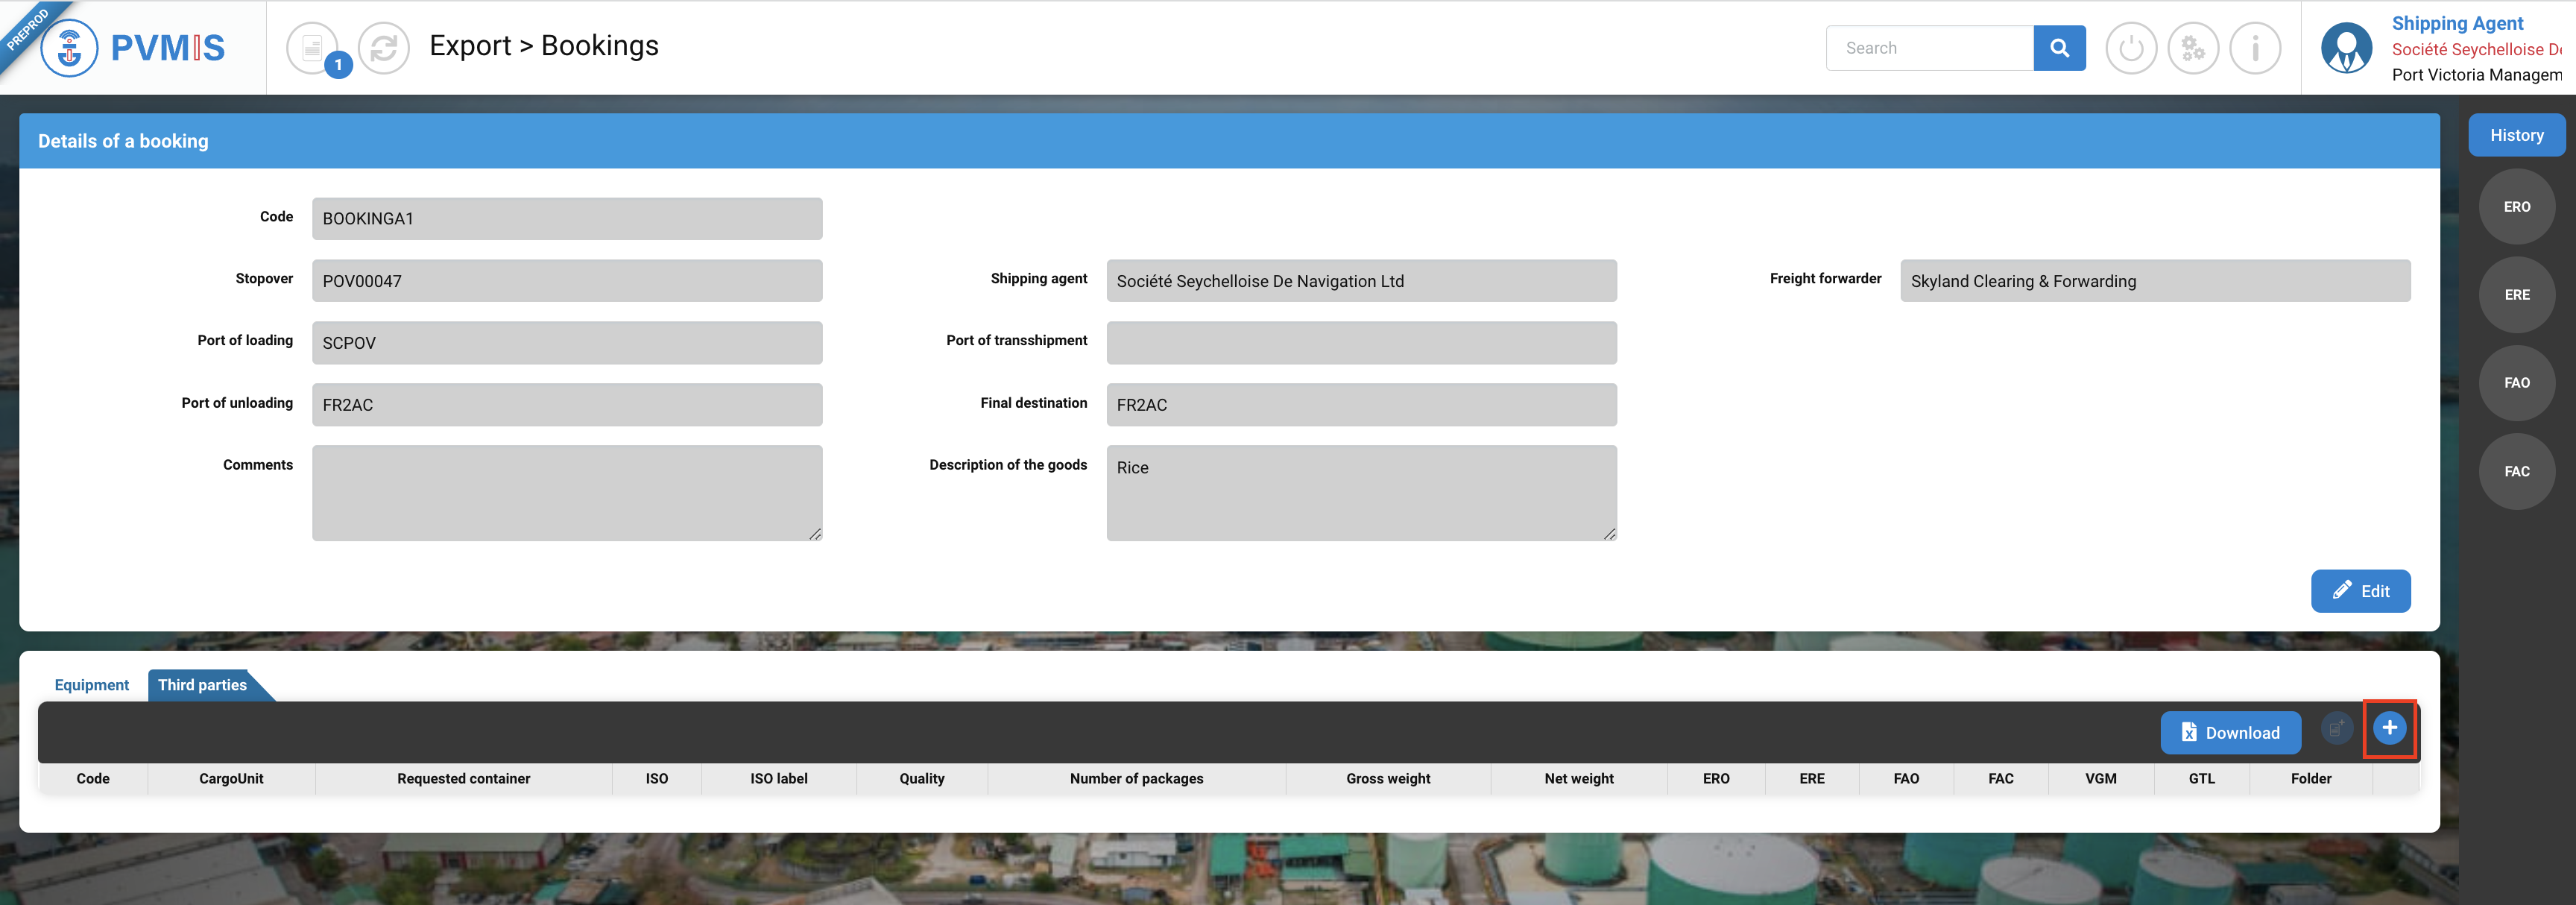Screen dimensions: 2576x905
Task: Click the ERO round sidebar button
Action: 2516,207
